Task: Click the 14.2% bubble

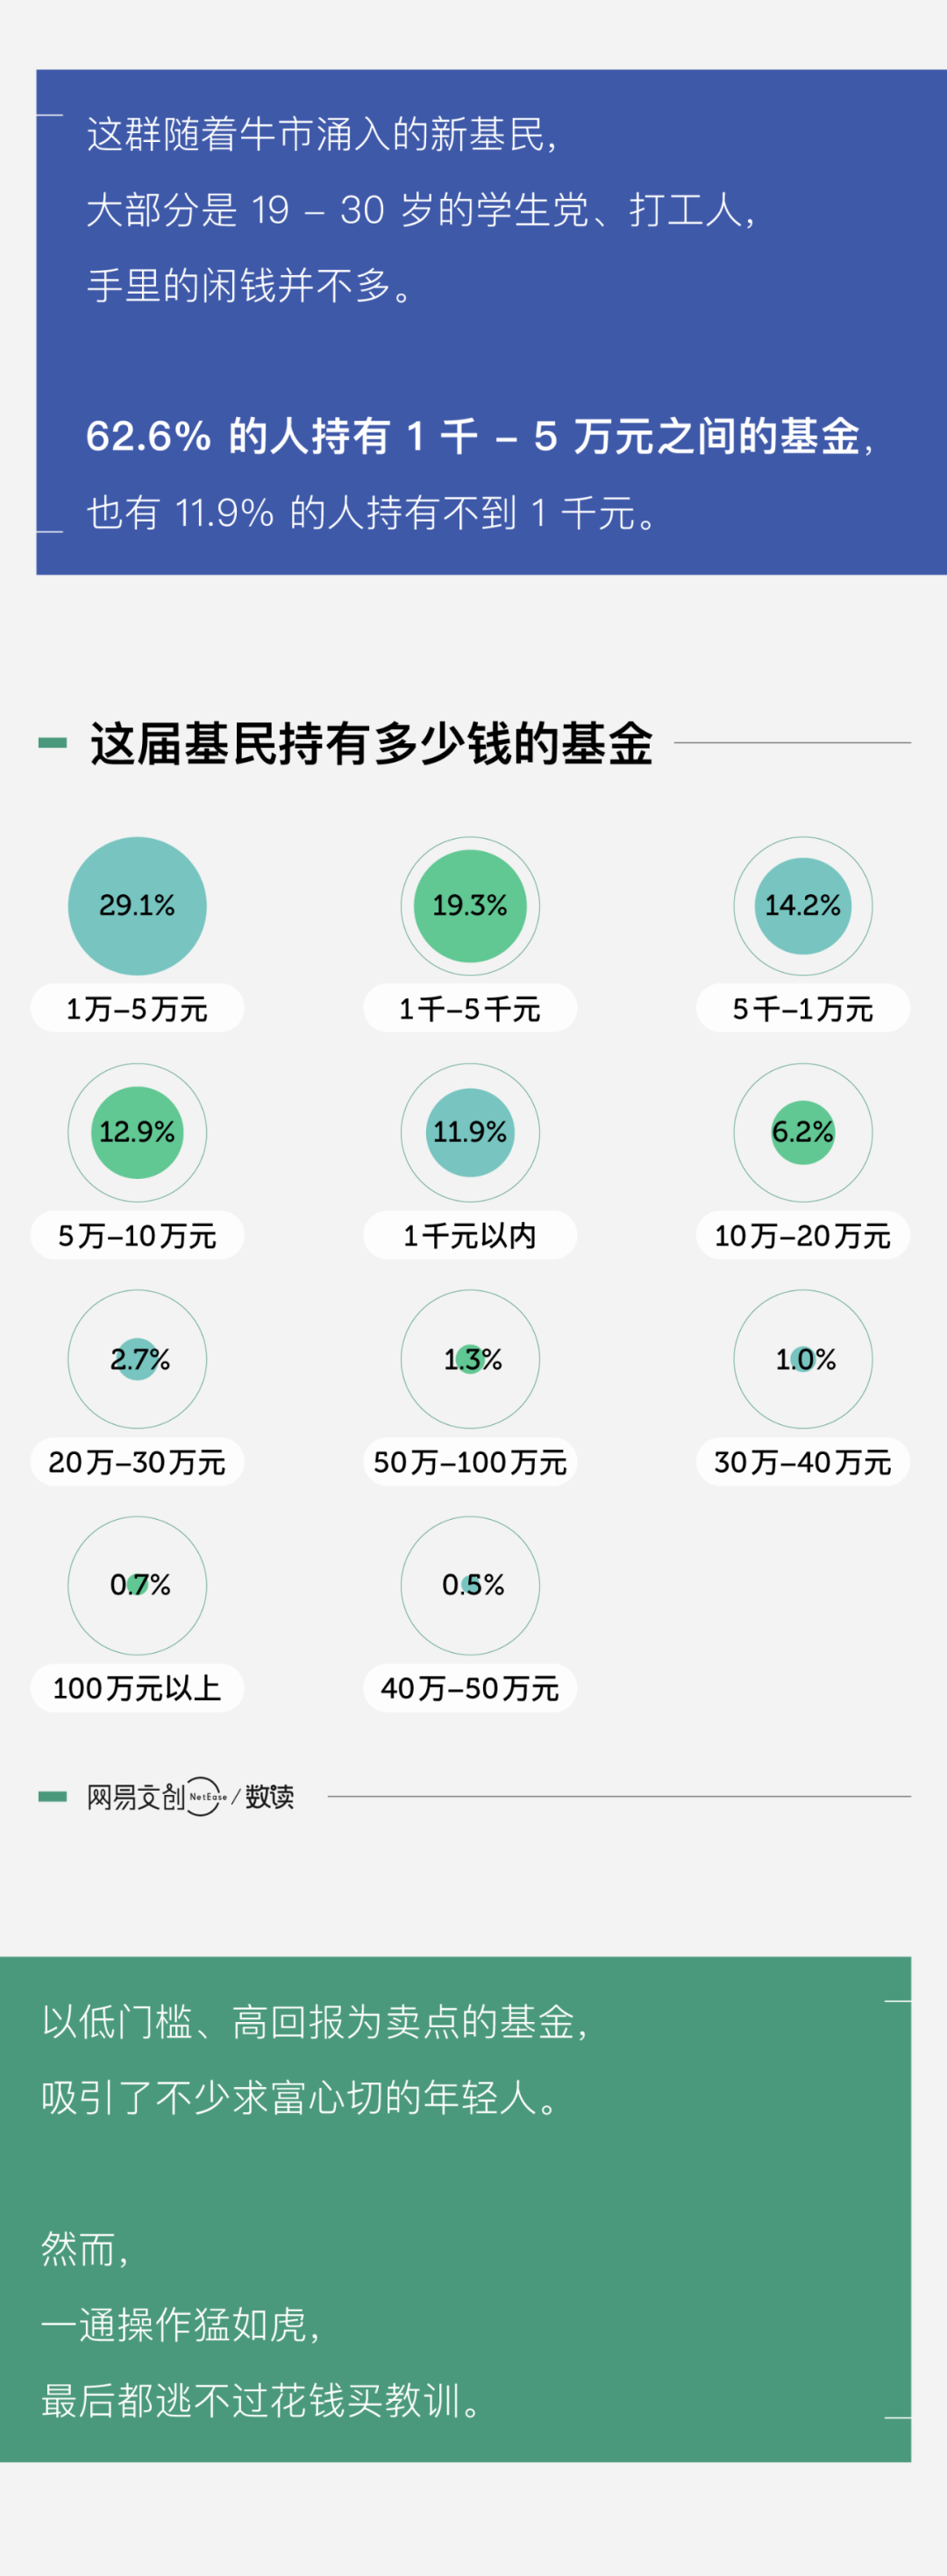Action: (803, 906)
